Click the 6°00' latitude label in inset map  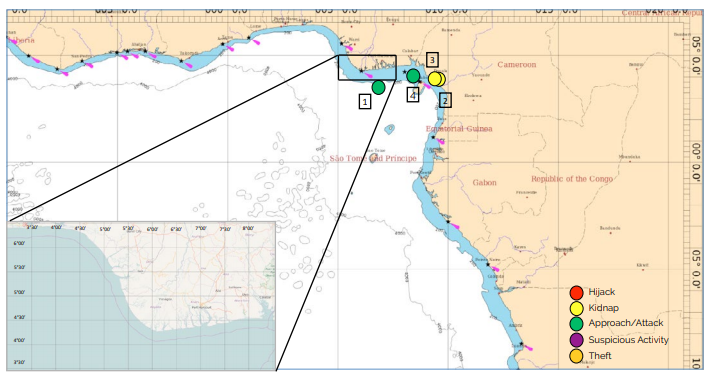coord(20,244)
